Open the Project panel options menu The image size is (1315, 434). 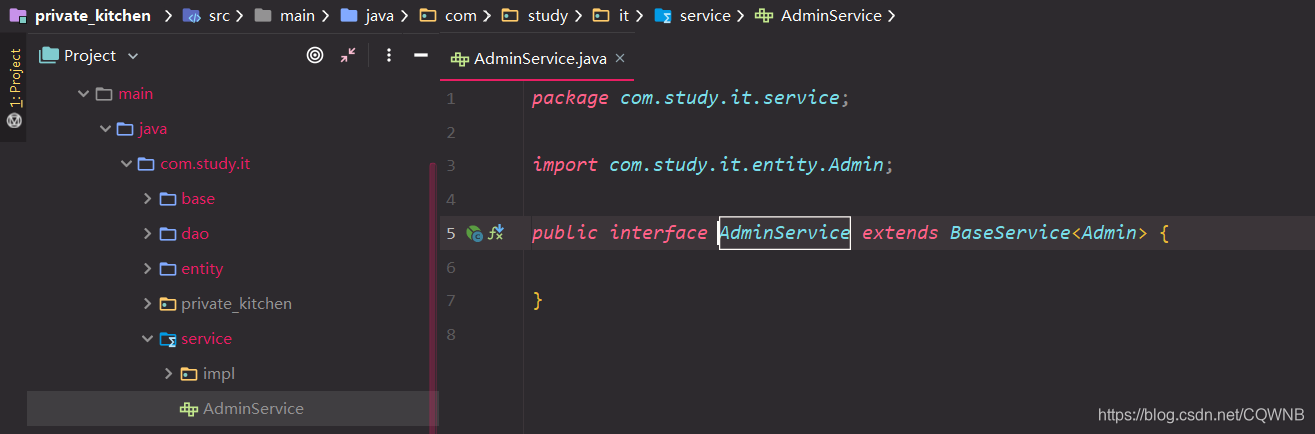[x=389, y=55]
